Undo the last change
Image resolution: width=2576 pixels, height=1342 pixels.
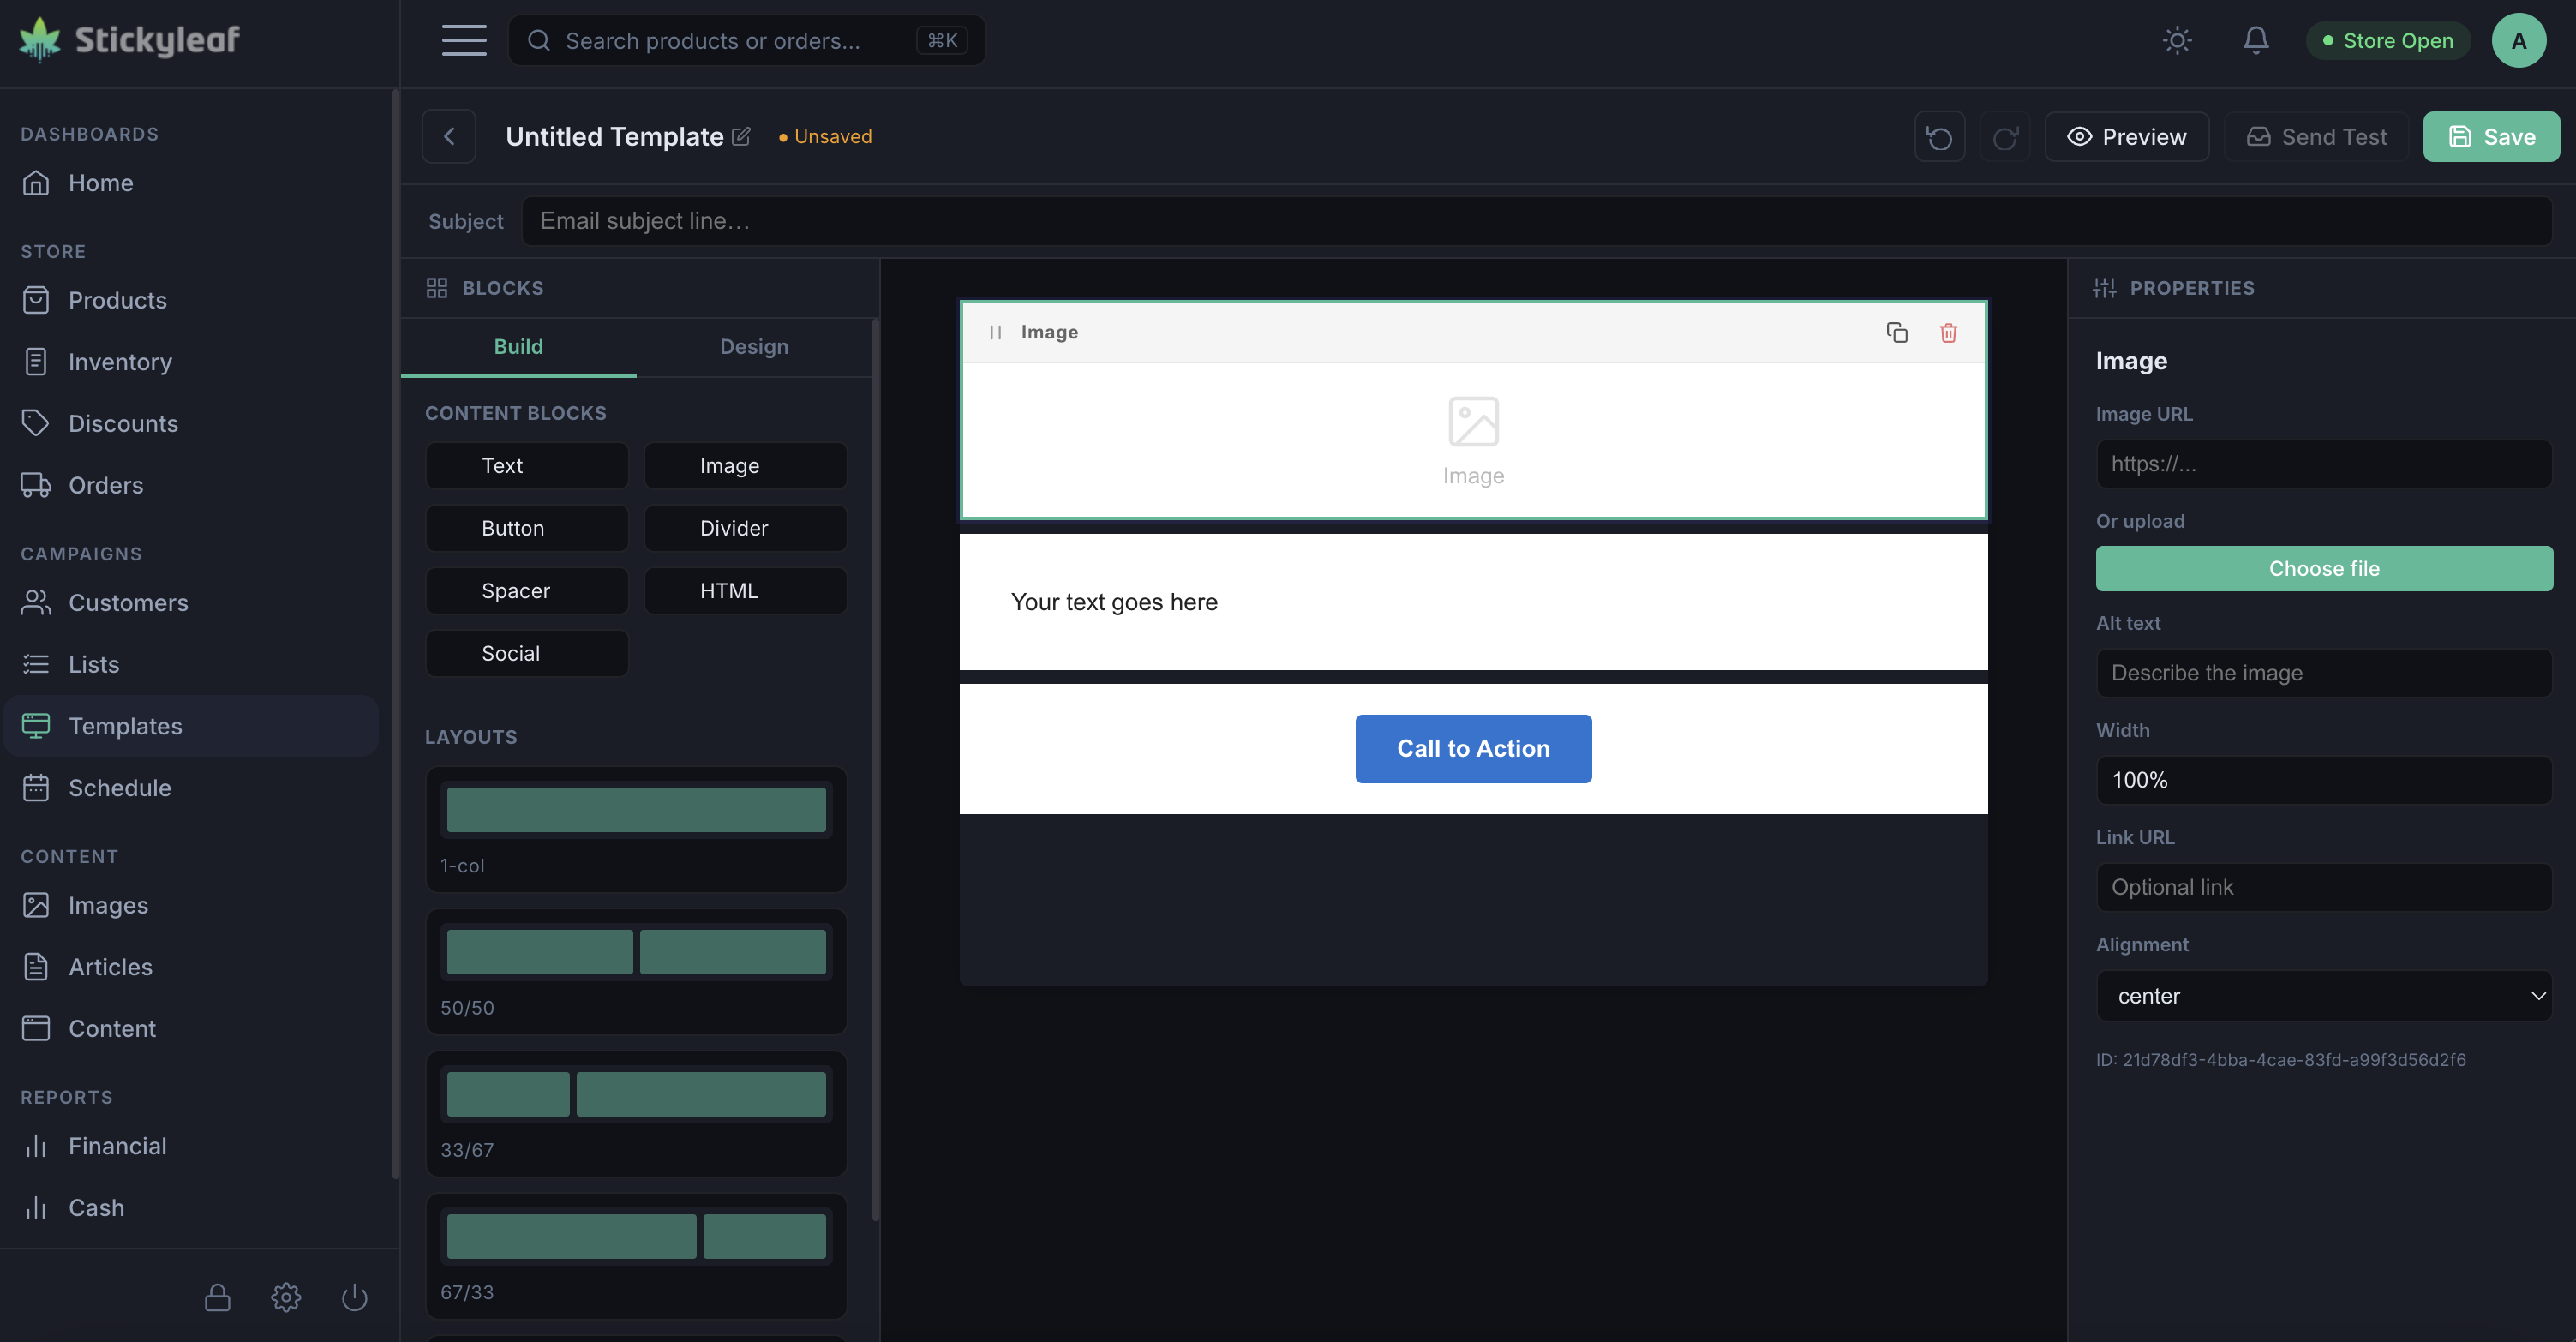tap(1938, 136)
